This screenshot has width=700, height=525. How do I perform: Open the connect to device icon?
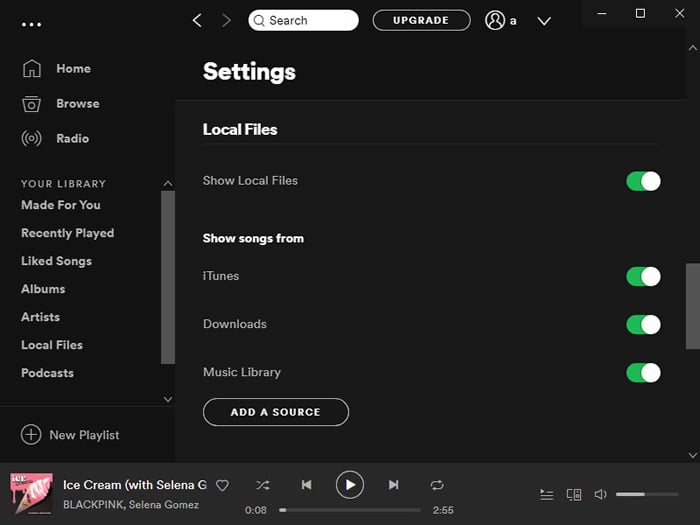[x=574, y=495]
